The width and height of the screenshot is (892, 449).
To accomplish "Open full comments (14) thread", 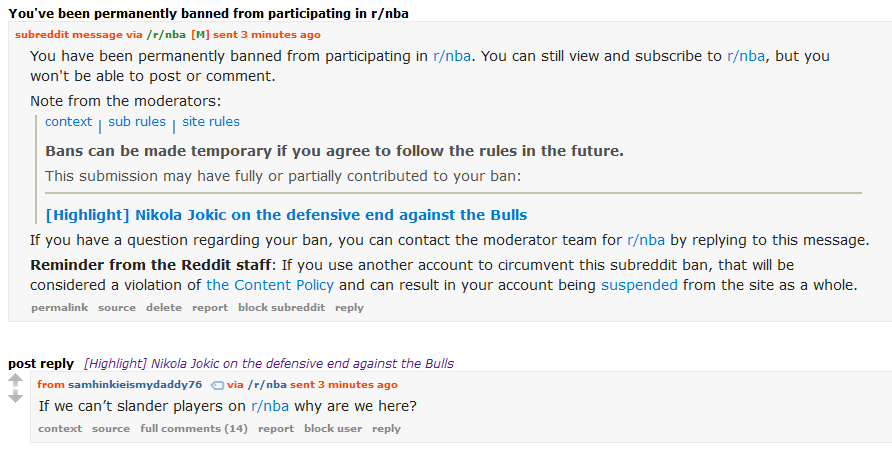I will click(x=194, y=429).
